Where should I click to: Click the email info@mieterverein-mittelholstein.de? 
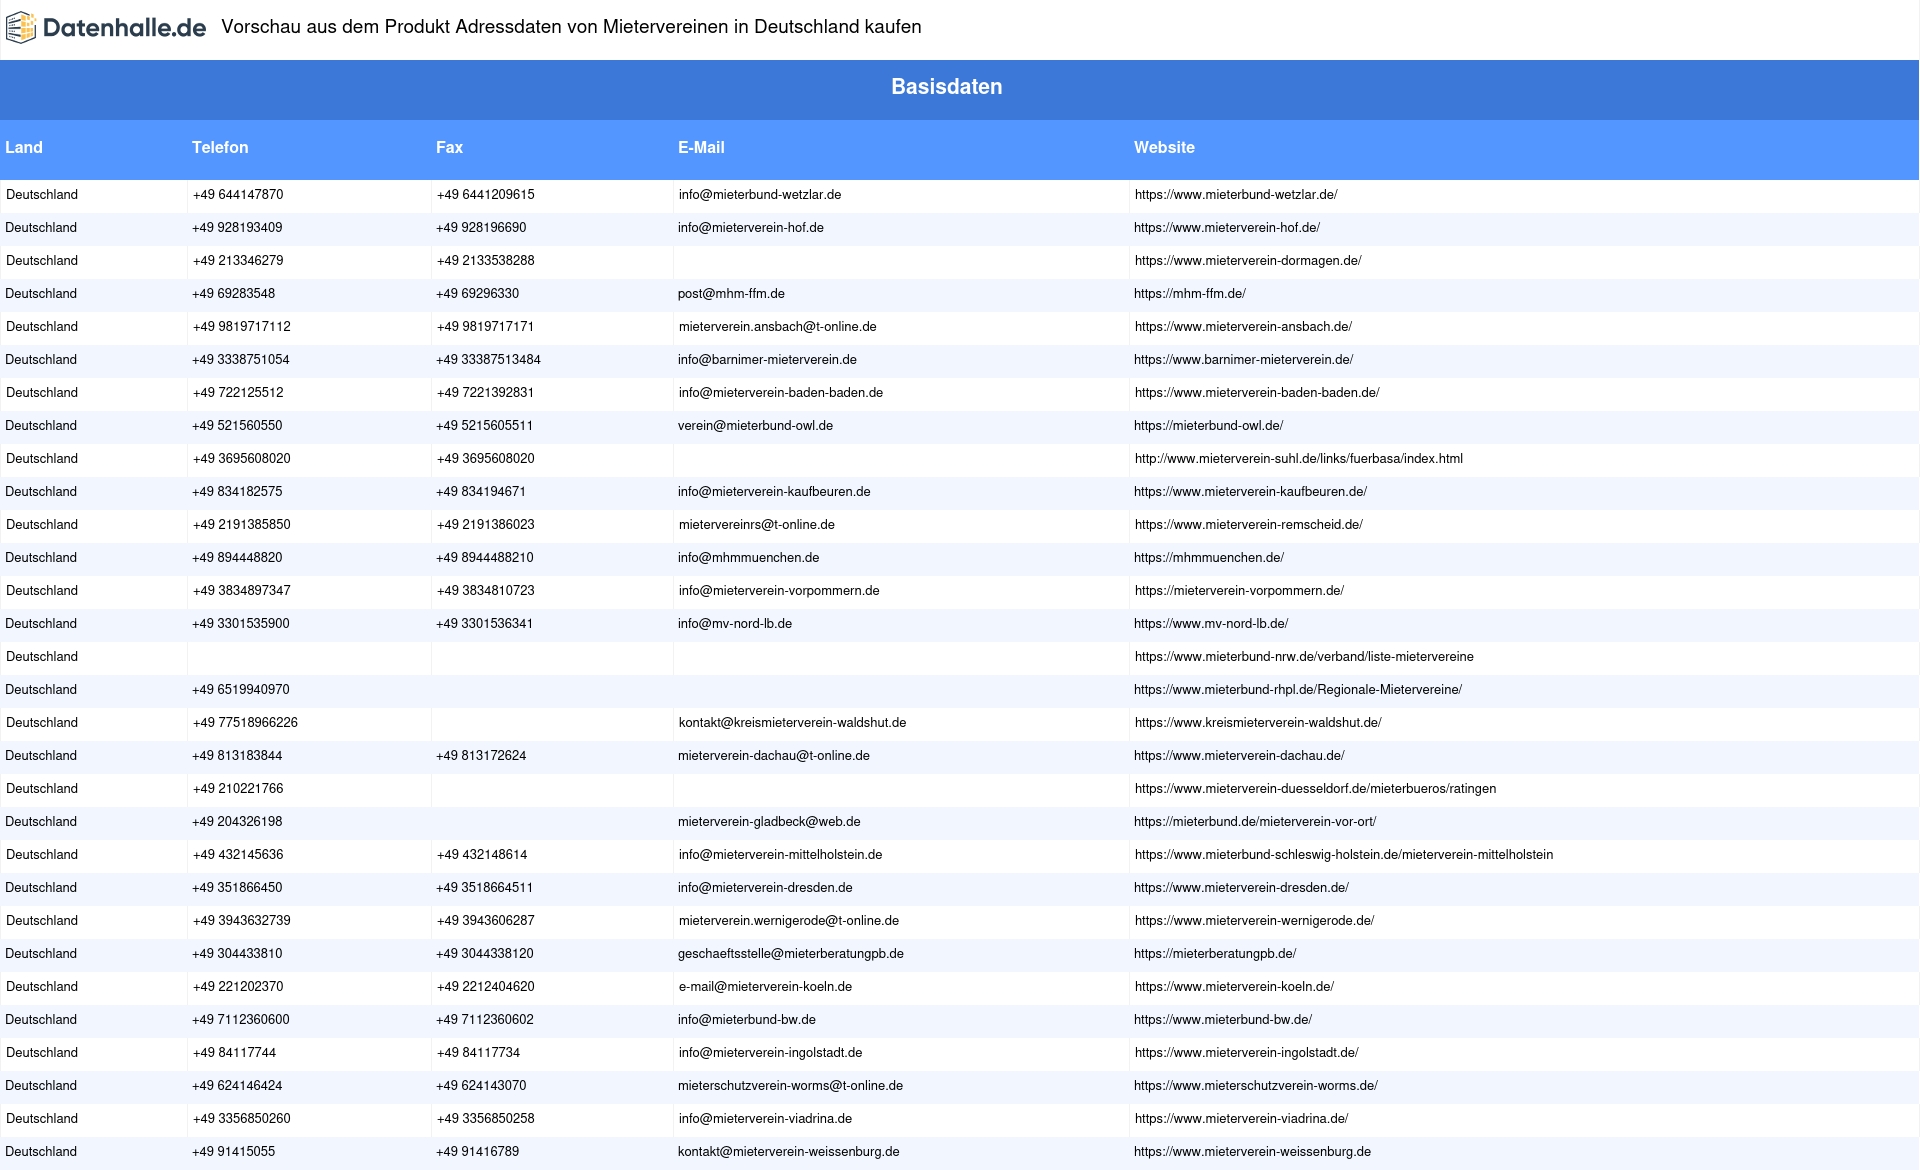(x=781, y=855)
